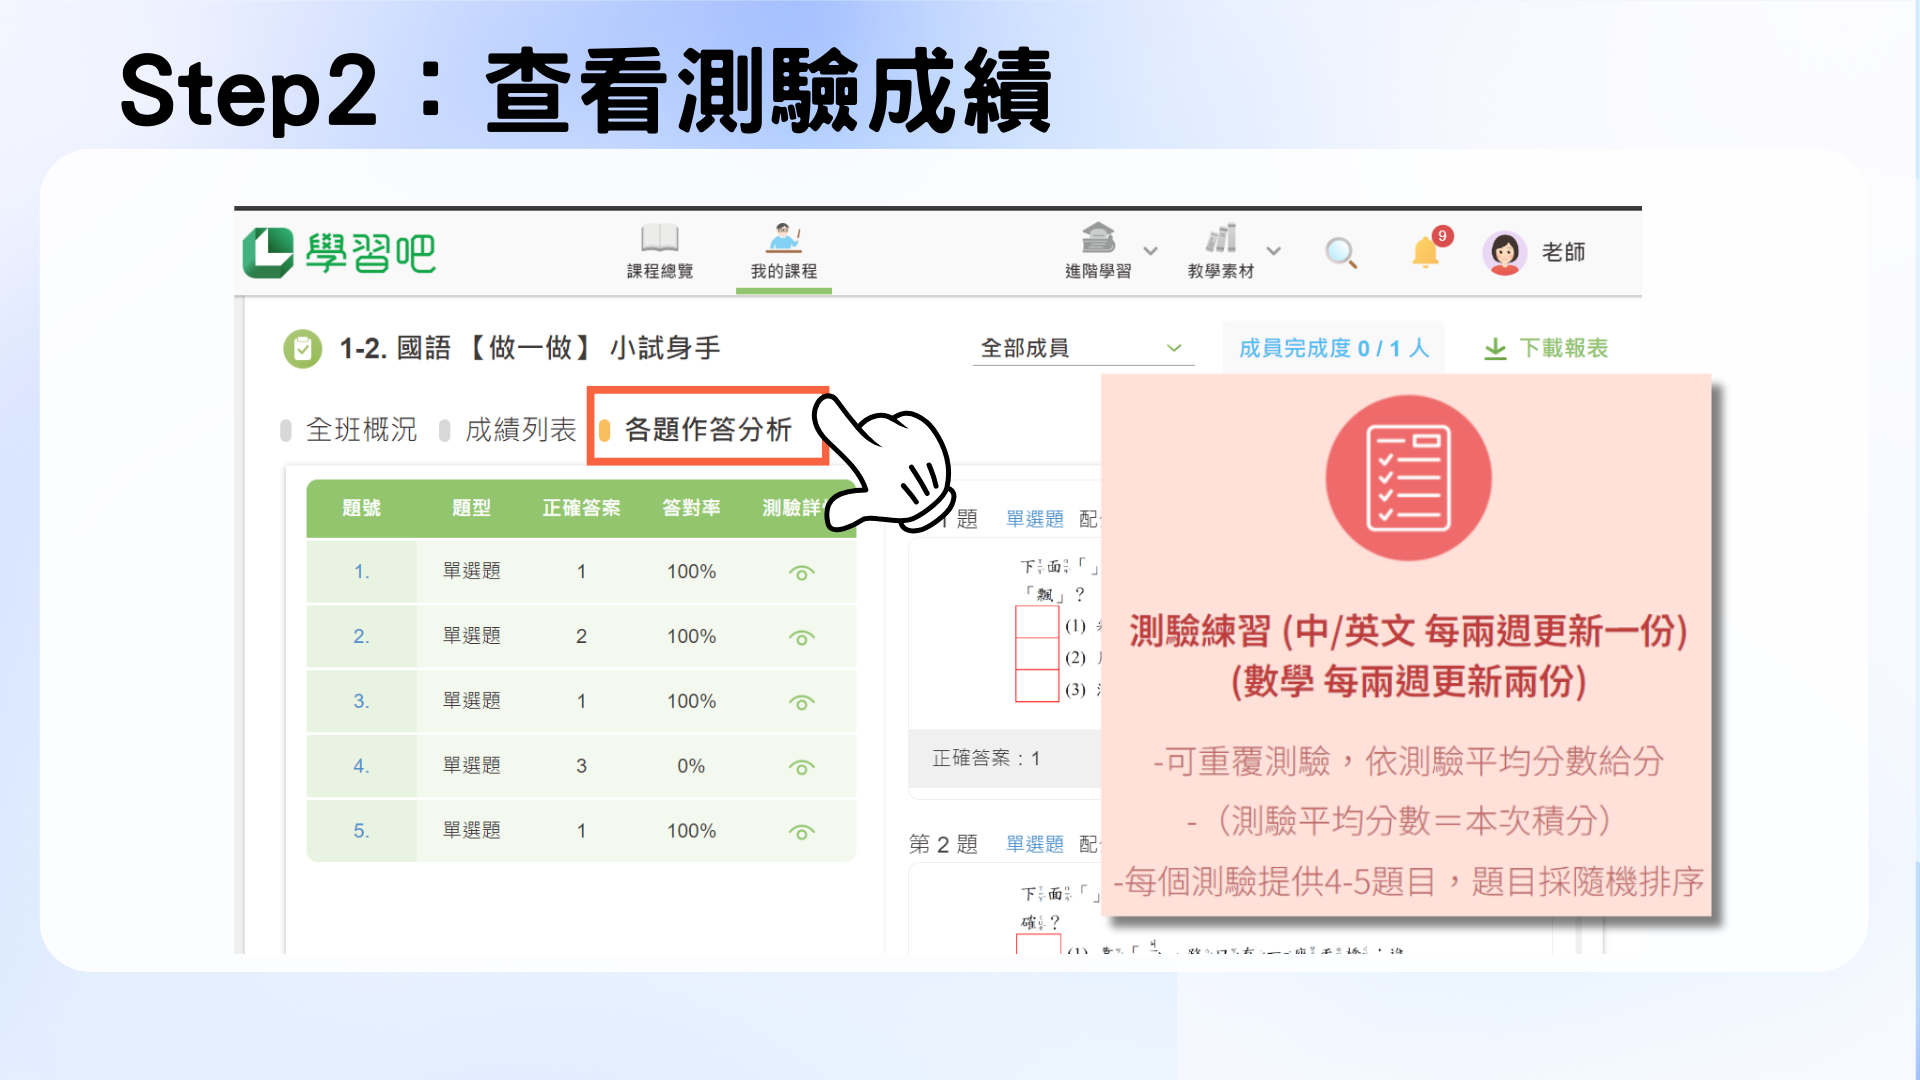Toggle eye icon for question 4
Viewport: 1920px width, 1080px height.
(801, 767)
